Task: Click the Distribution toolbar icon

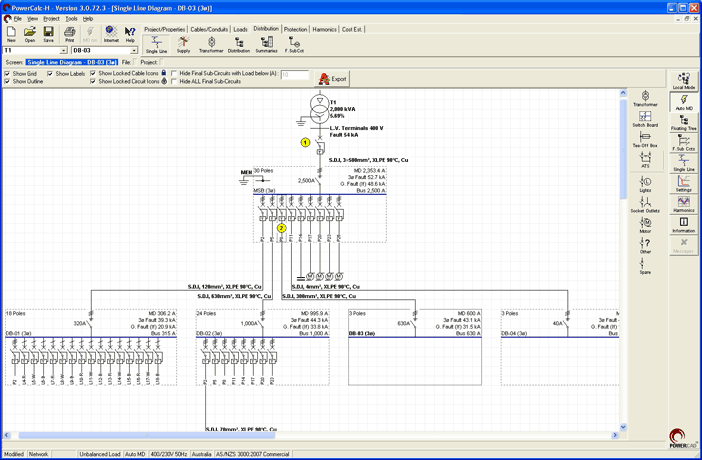Action: tap(239, 45)
